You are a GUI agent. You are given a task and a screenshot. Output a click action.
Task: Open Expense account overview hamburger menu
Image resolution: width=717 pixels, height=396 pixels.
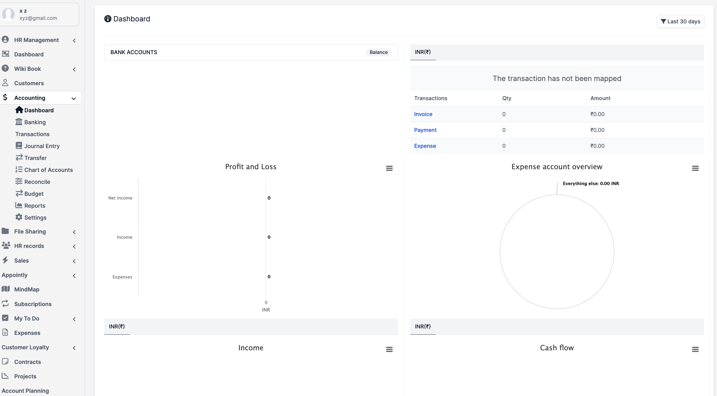[x=695, y=168]
